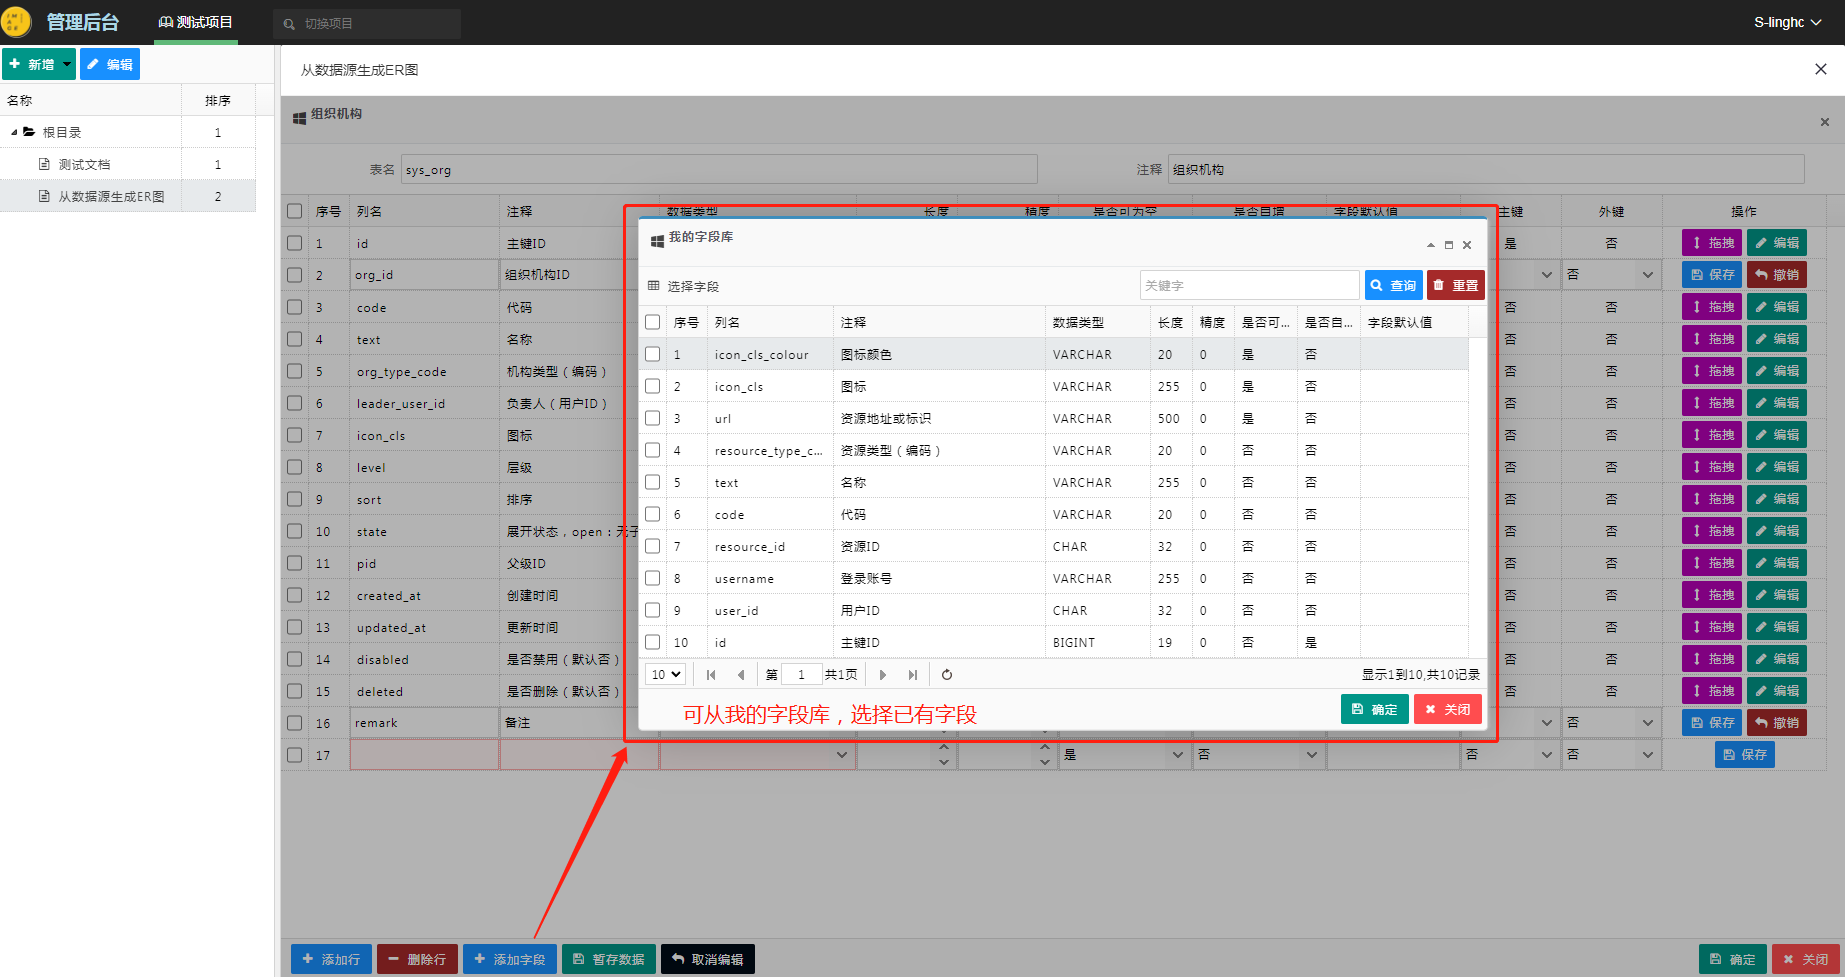The height and width of the screenshot is (977, 1845).
Task: Jump to first page in field library
Action: point(711,675)
